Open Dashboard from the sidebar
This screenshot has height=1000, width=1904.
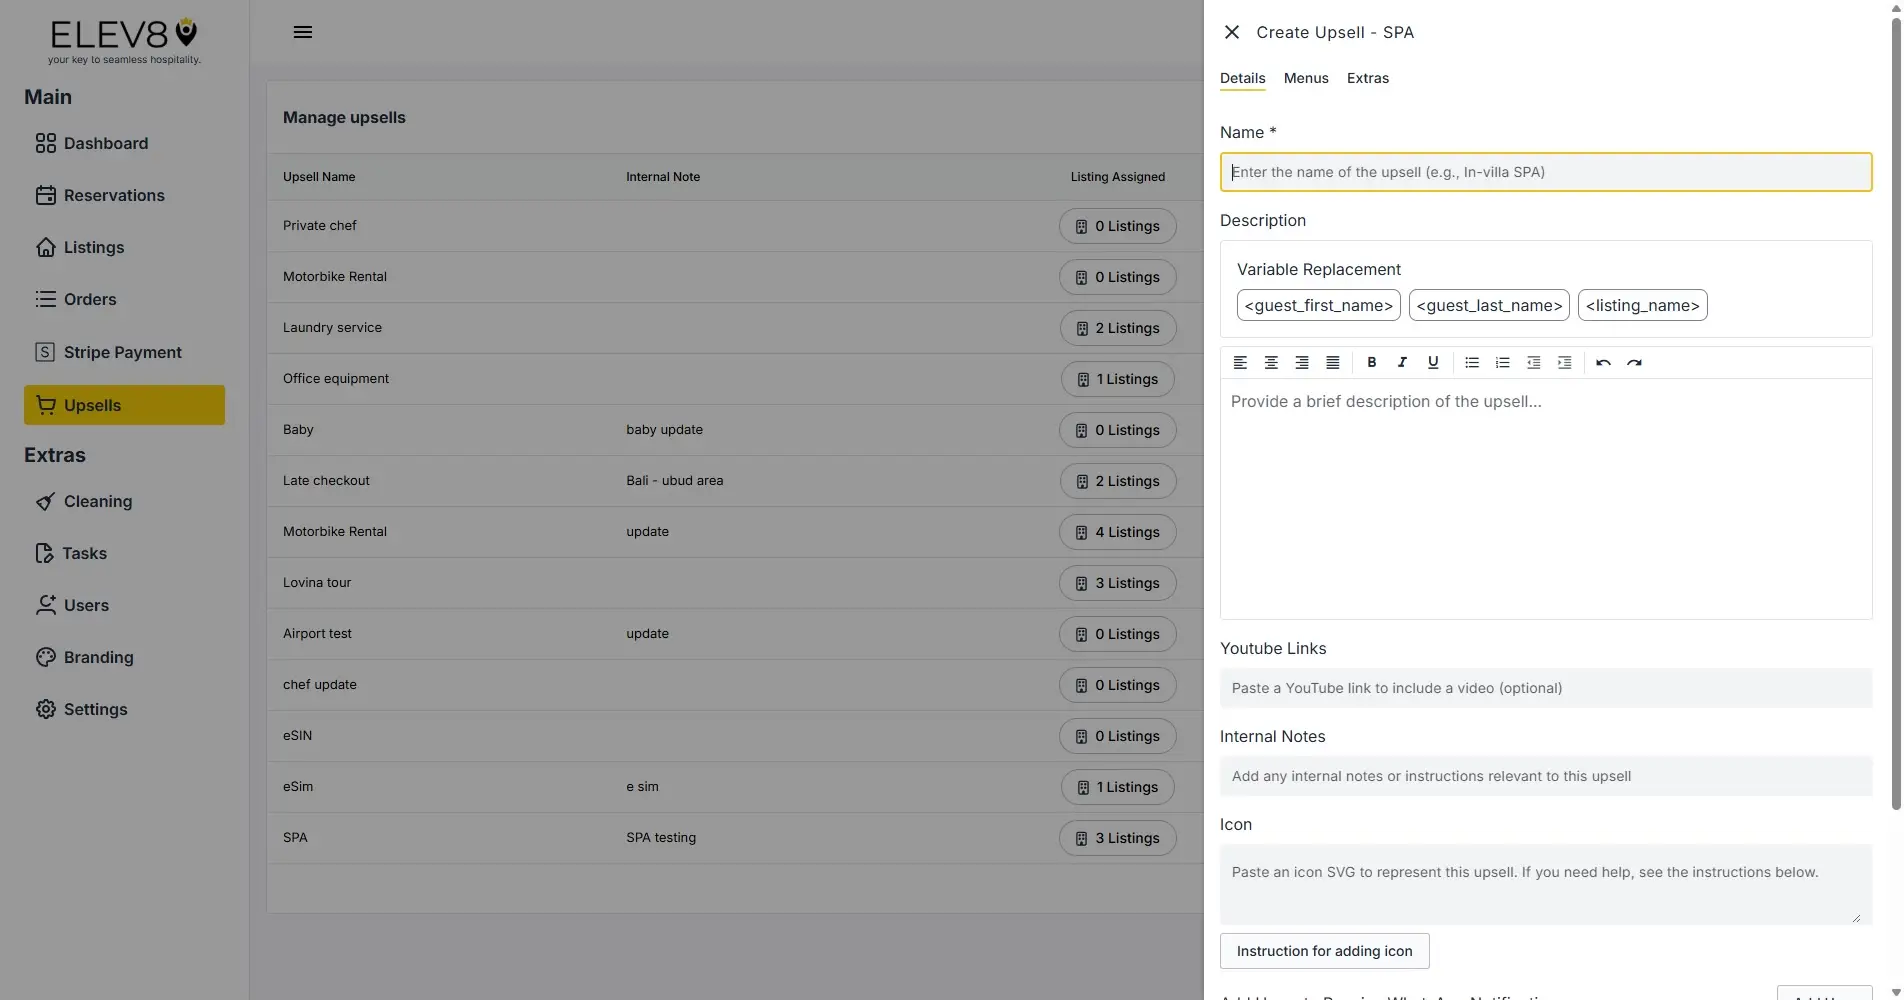pos(105,143)
